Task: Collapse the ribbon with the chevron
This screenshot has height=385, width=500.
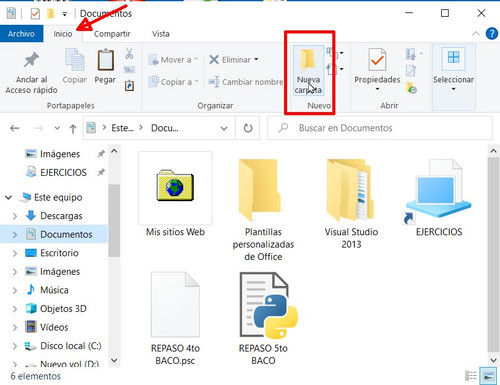Action: [476, 34]
